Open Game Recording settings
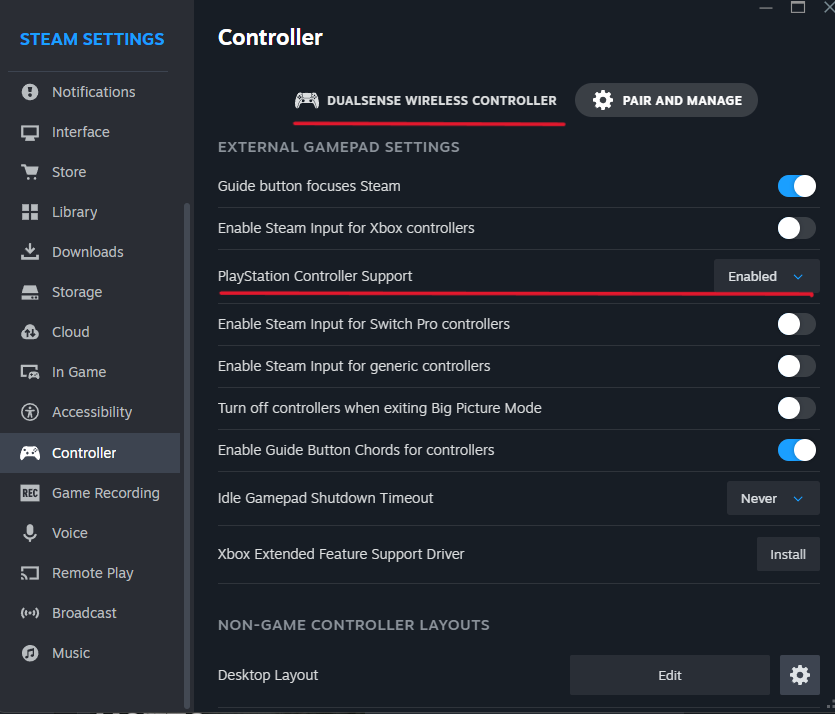Viewport: 835px width, 714px height. 90,493
